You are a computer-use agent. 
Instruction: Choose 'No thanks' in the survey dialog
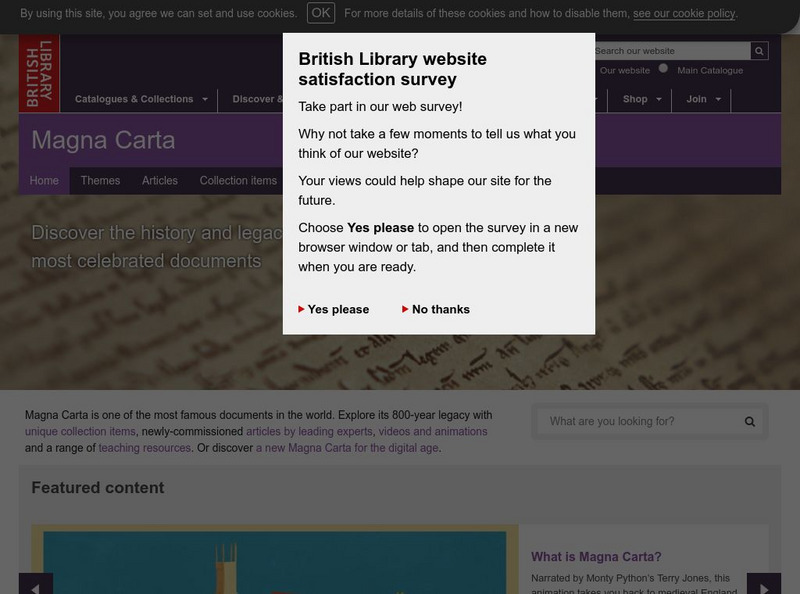click(x=436, y=309)
